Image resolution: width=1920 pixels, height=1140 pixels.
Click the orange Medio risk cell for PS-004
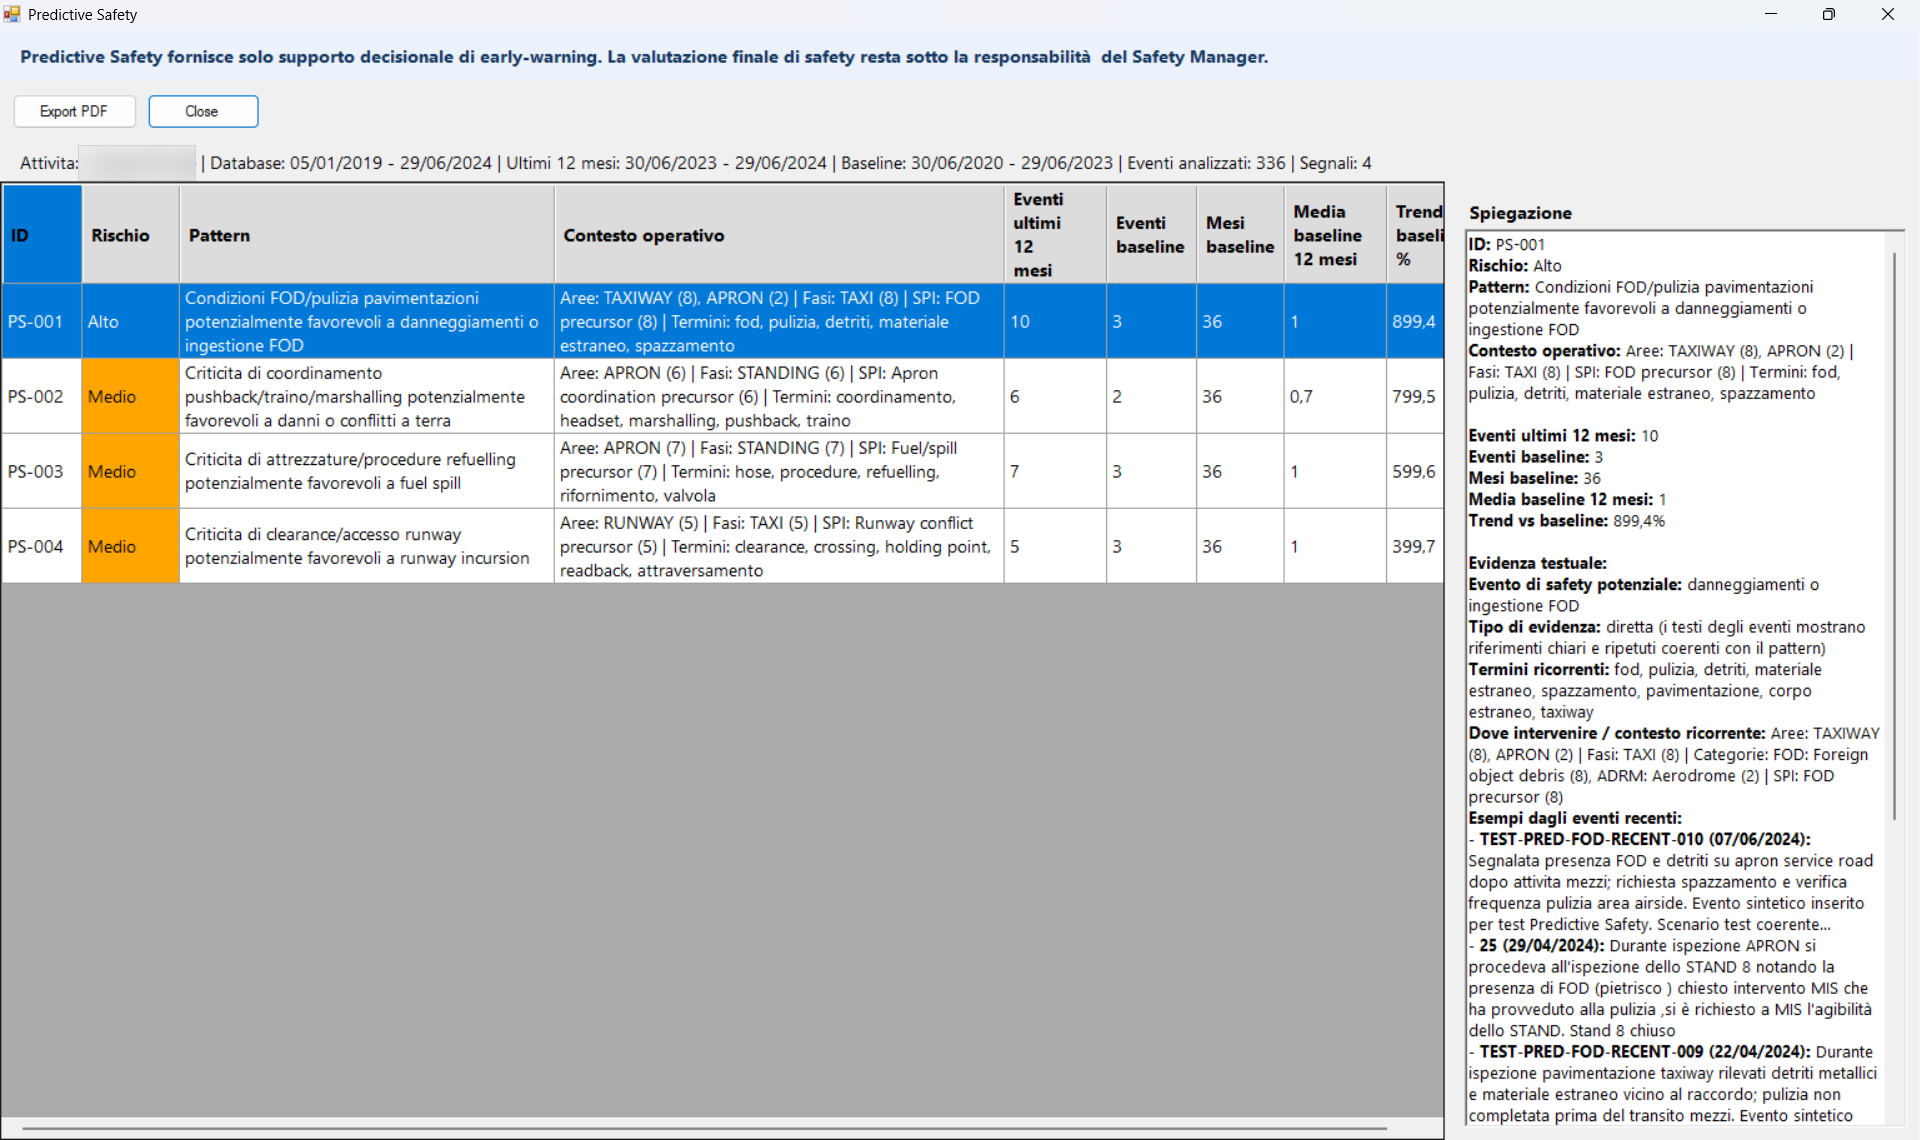click(131, 546)
